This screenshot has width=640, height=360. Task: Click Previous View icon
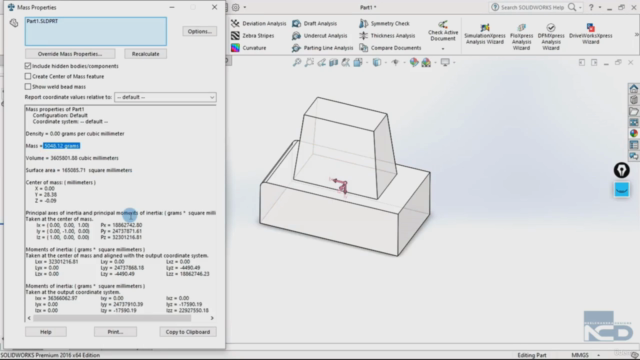322,62
